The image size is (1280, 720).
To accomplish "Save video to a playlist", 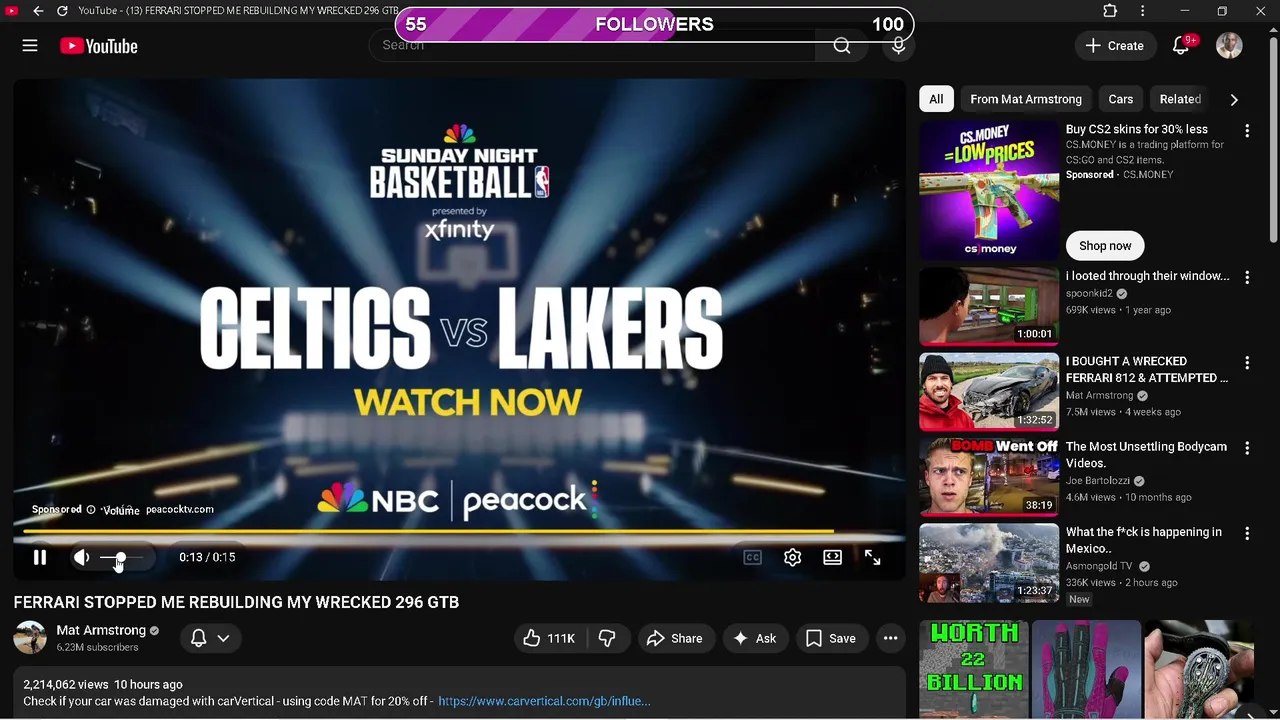I will pyautogui.click(x=831, y=638).
